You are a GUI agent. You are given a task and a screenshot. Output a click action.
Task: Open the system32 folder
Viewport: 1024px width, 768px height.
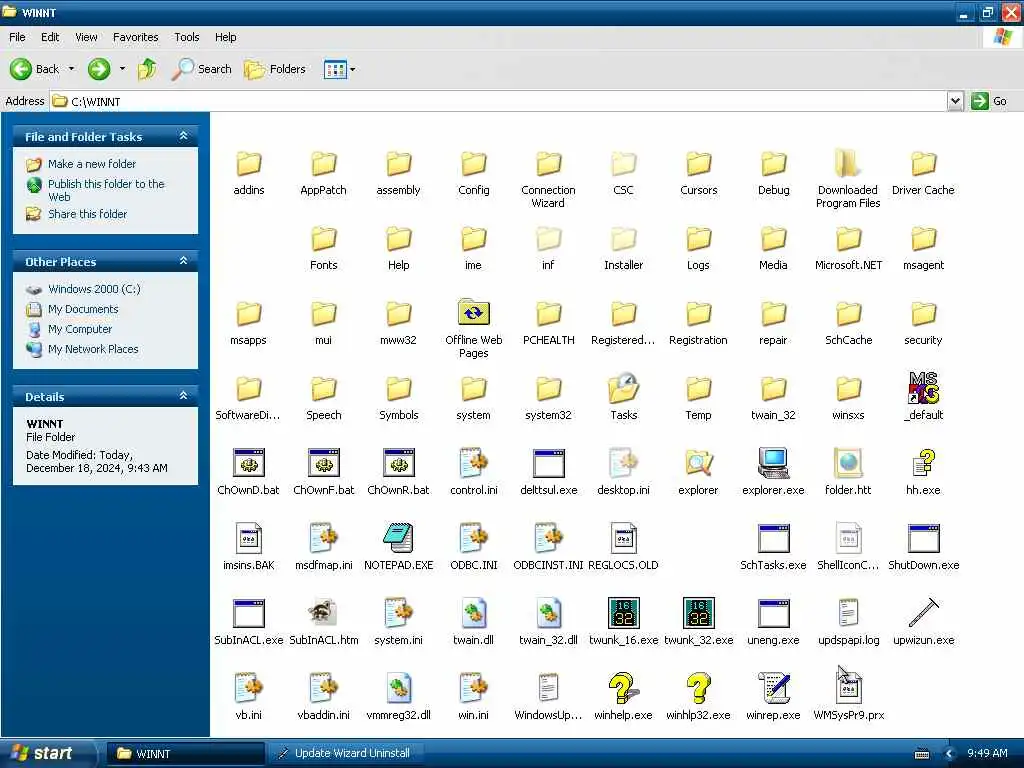click(548, 388)
